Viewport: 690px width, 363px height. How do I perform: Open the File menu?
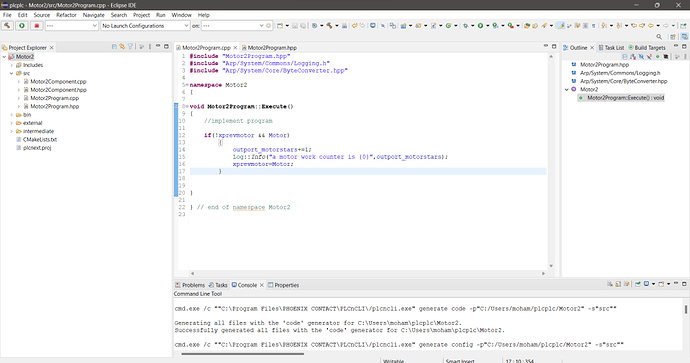7,15
